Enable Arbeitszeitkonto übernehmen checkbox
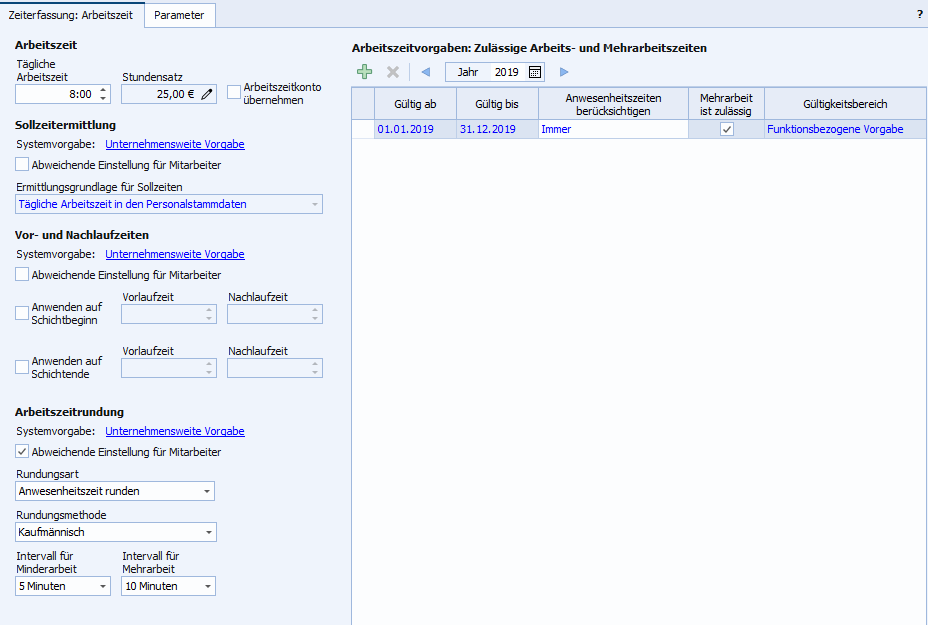 [x=234, y=93]
